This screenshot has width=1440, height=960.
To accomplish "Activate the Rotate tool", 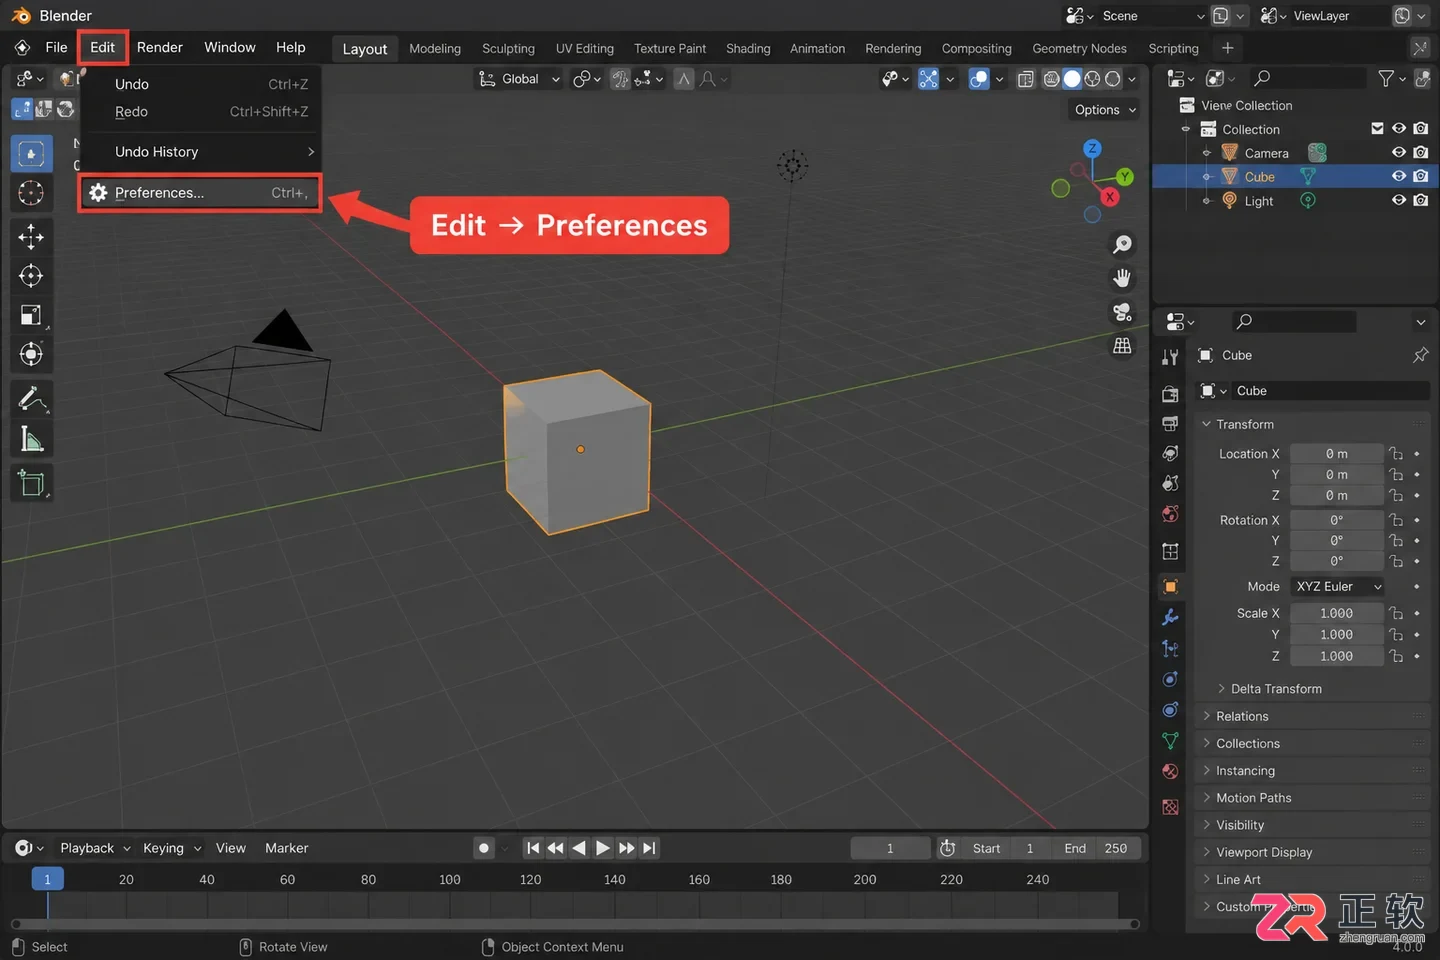I will (x=31, y=276).
